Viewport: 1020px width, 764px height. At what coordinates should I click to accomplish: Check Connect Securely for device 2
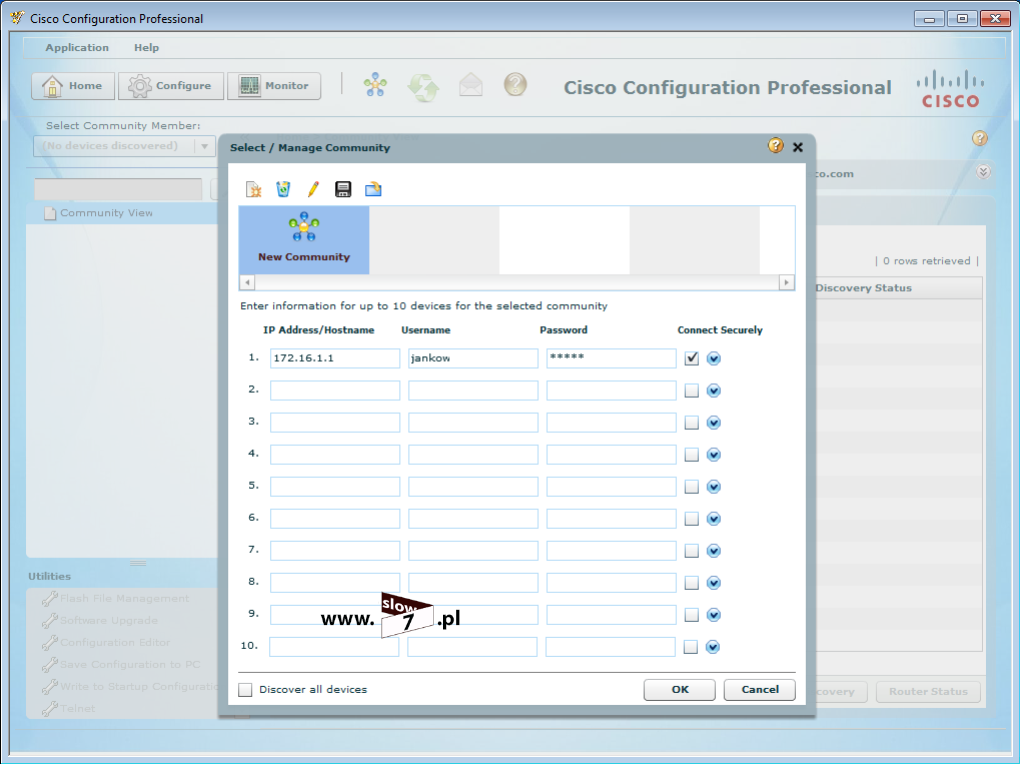point(691,390)
